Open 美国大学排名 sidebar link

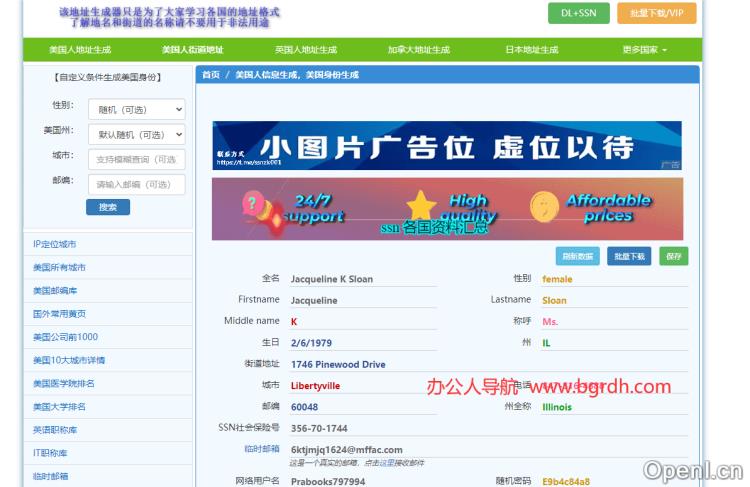pos(59,407)
